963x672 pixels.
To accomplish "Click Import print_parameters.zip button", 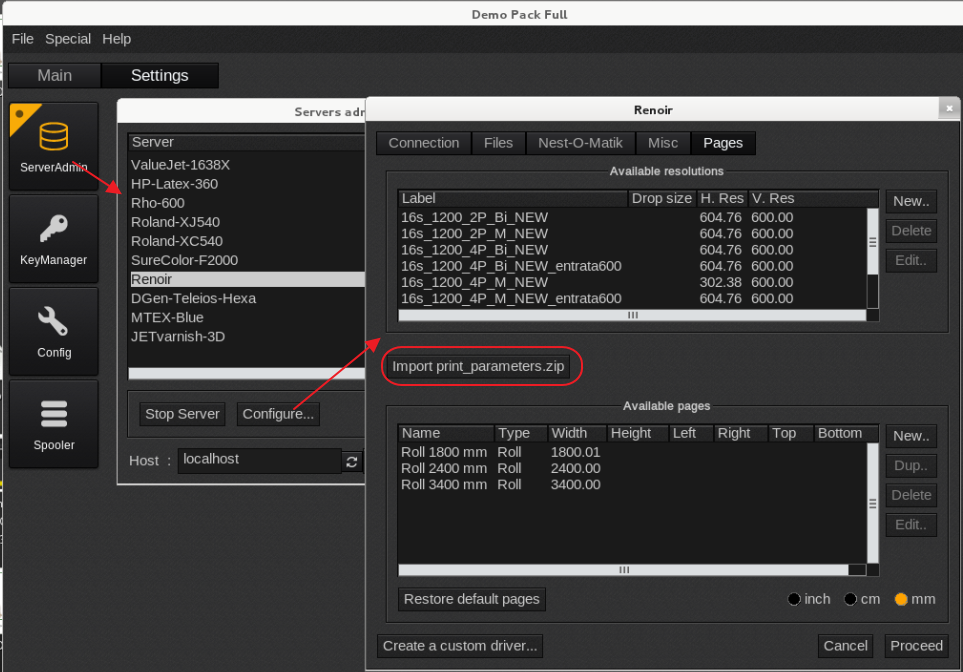I will coord(478,366).
